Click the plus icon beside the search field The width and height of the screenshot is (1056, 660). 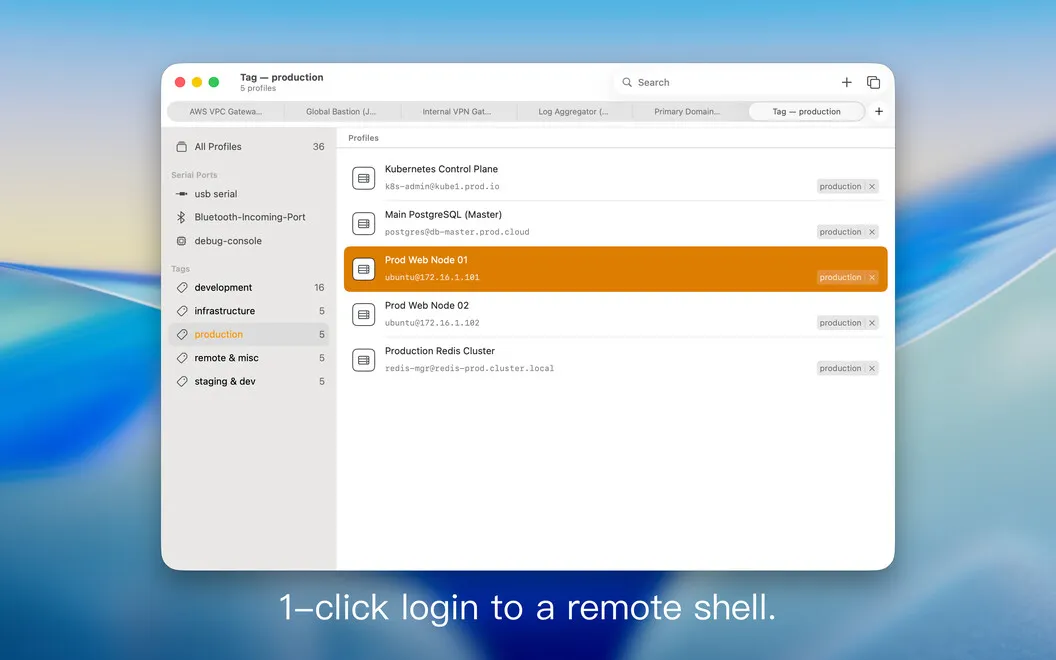pyautogui.click(x=847, y=82)
